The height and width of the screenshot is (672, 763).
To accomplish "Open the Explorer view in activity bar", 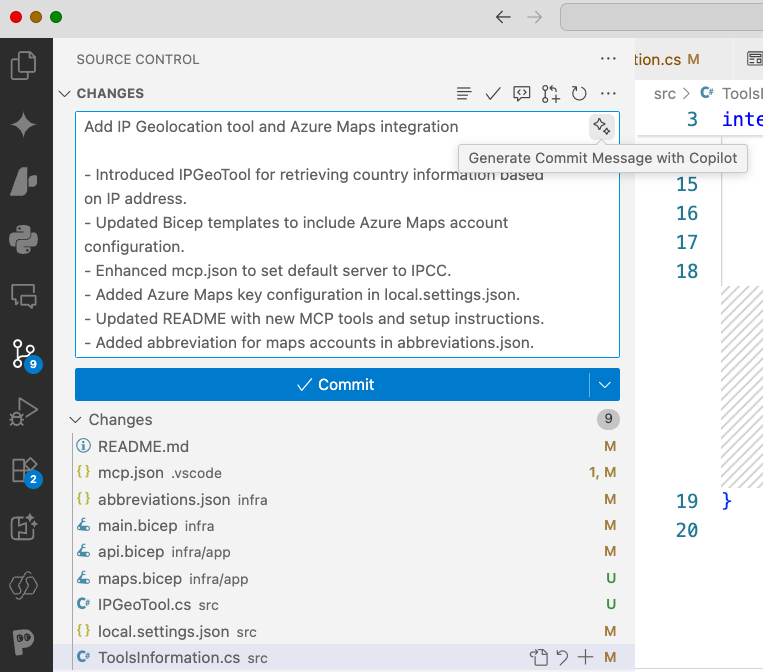I will (23, 65).
